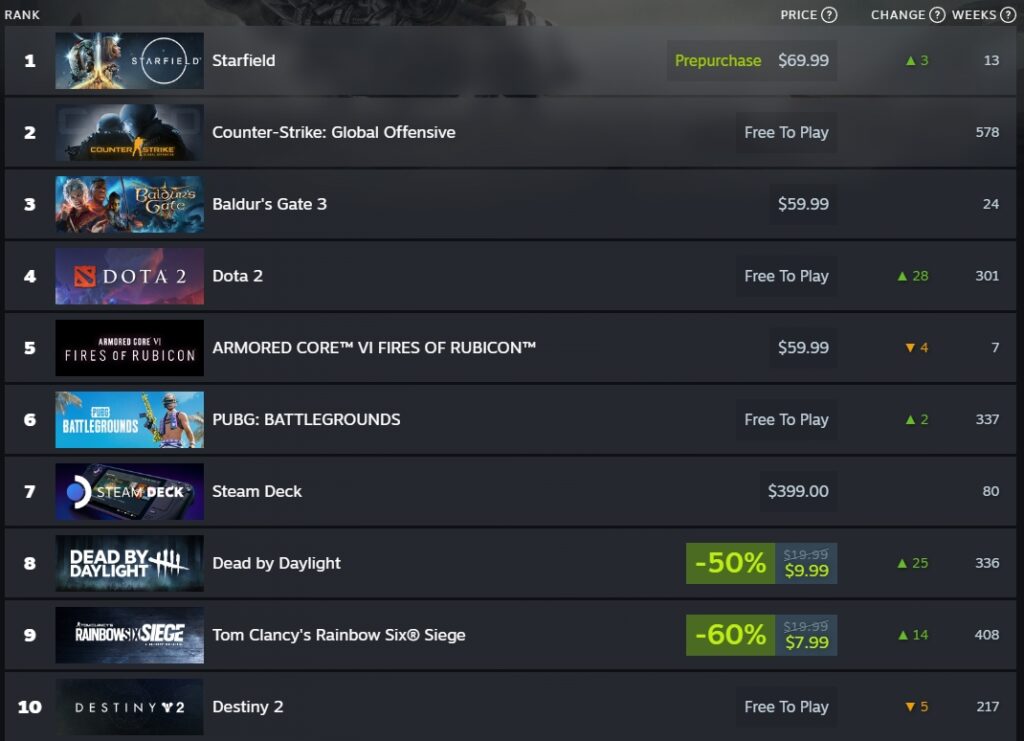Click the WEEKS column header
This screenshot has width=1024, height=741.
(976, 15)
